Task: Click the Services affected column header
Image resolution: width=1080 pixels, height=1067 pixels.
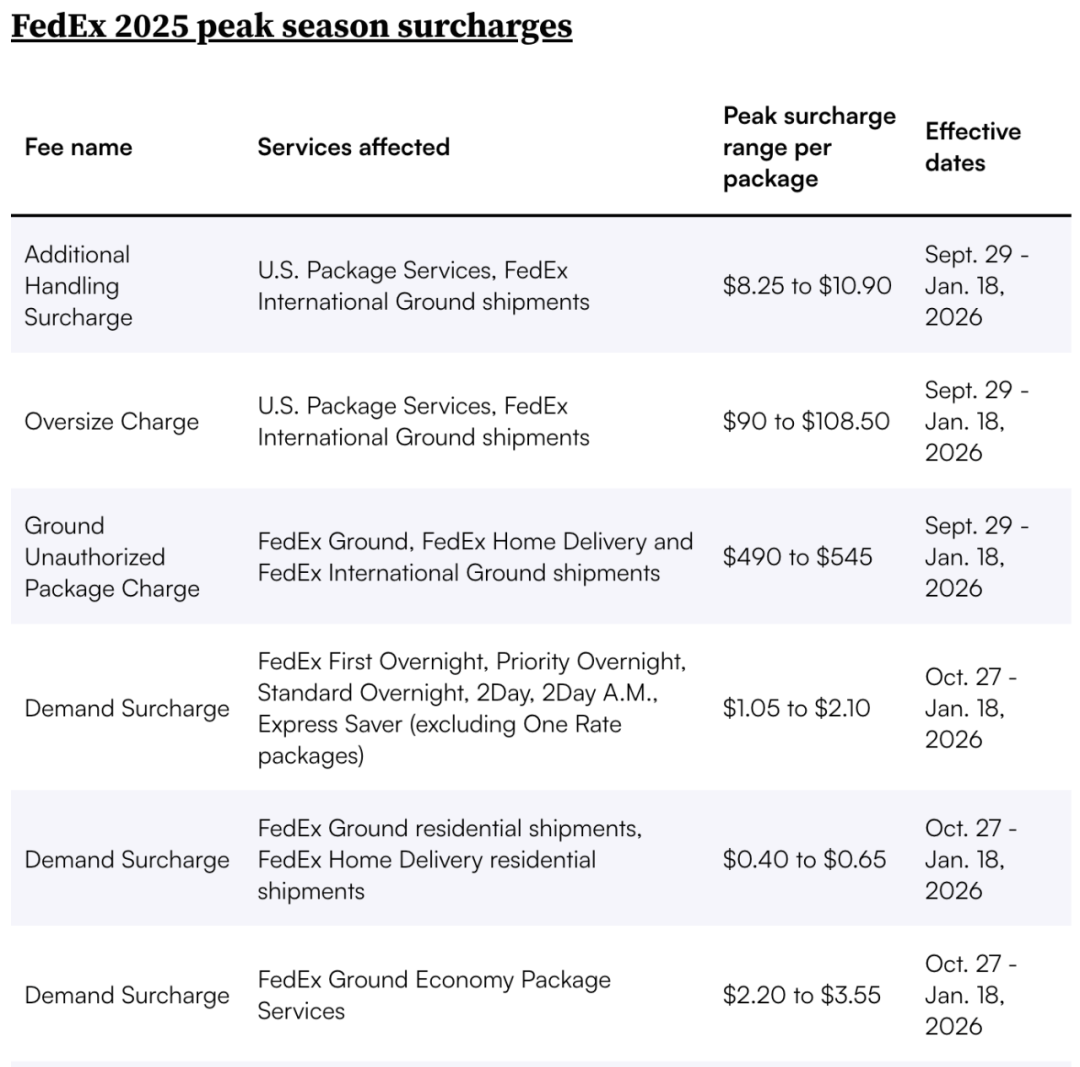Action: pos(353,147)
